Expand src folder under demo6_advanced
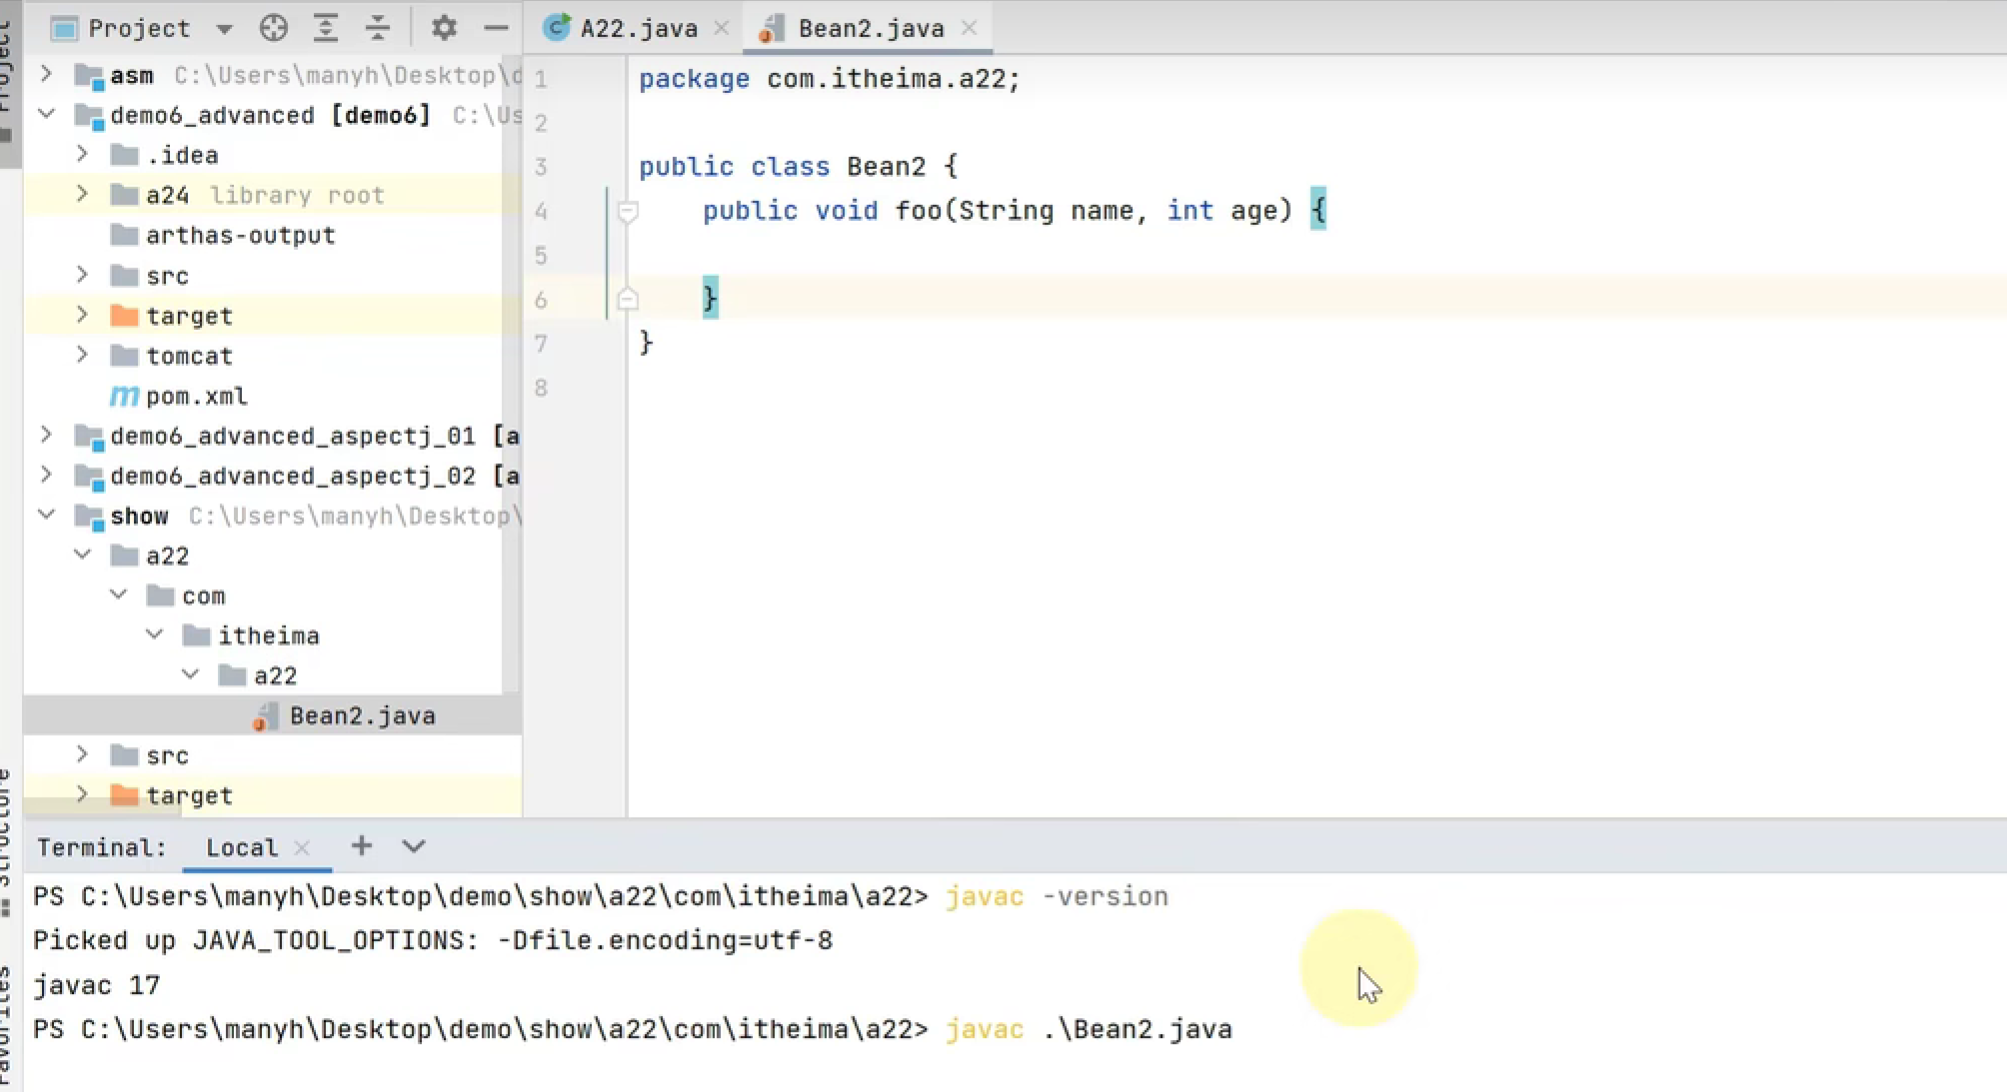The width and height of the screenshot is (2007, 1092). tap(82, 275)
